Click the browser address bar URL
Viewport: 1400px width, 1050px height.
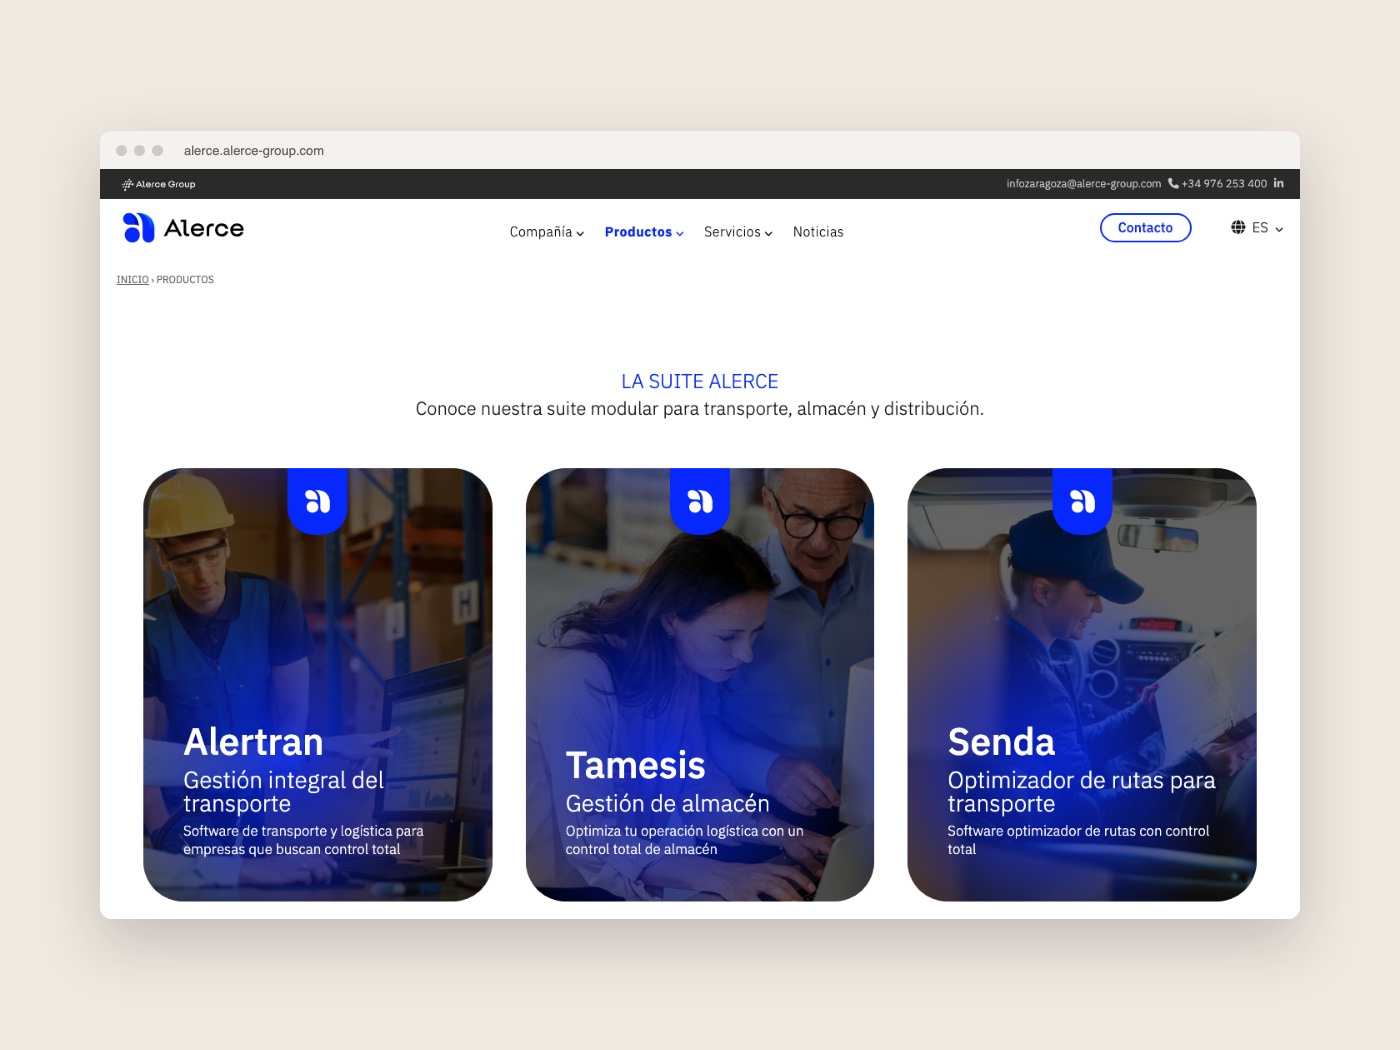(254, 151)
